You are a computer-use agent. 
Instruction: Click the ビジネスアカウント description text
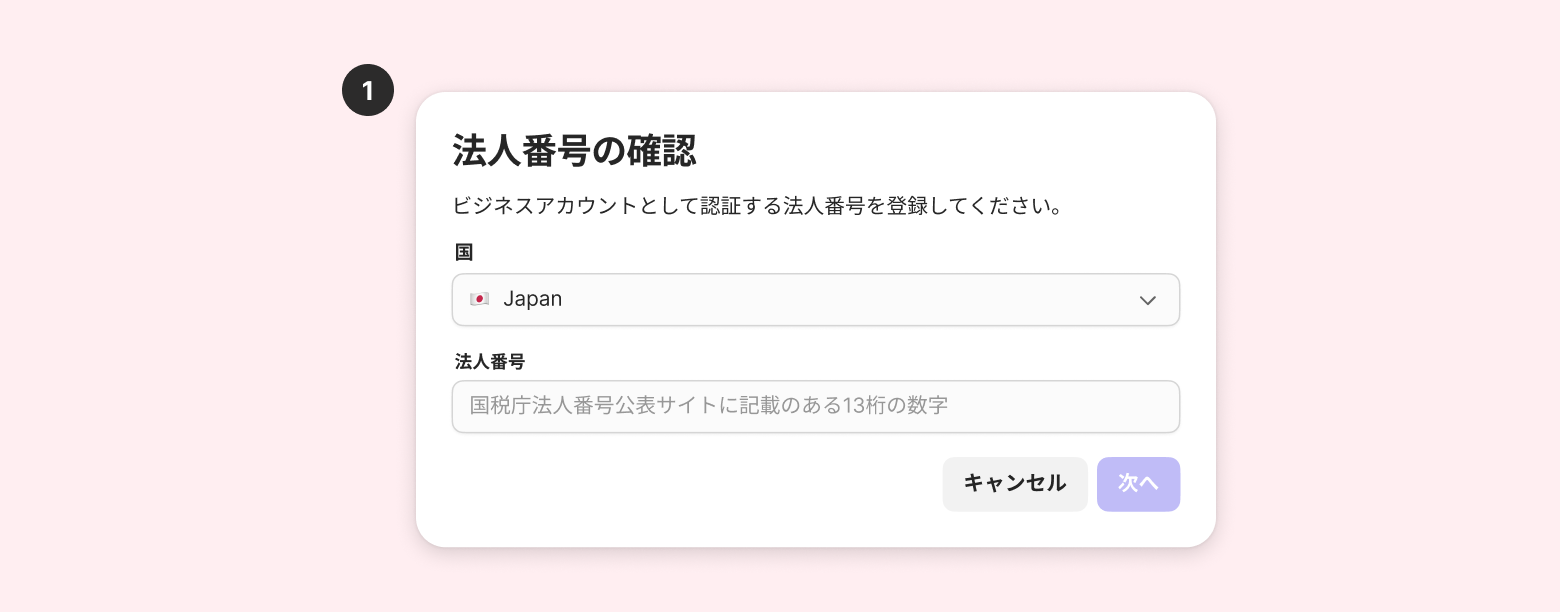(x=756, y=207)
